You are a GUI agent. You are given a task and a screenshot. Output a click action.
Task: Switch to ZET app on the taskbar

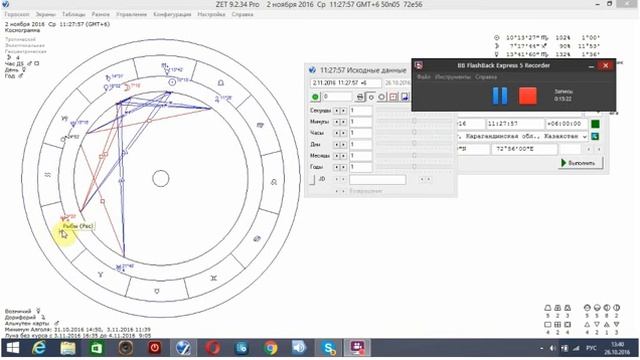click(184, 348)
